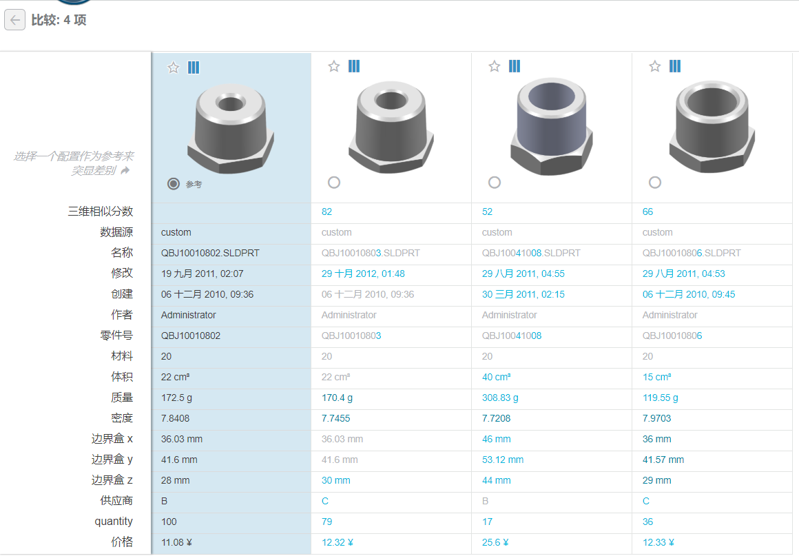This screenshot has height=556, width=799.
Task: Click the compare icon above second part
Action: (354, 67)
